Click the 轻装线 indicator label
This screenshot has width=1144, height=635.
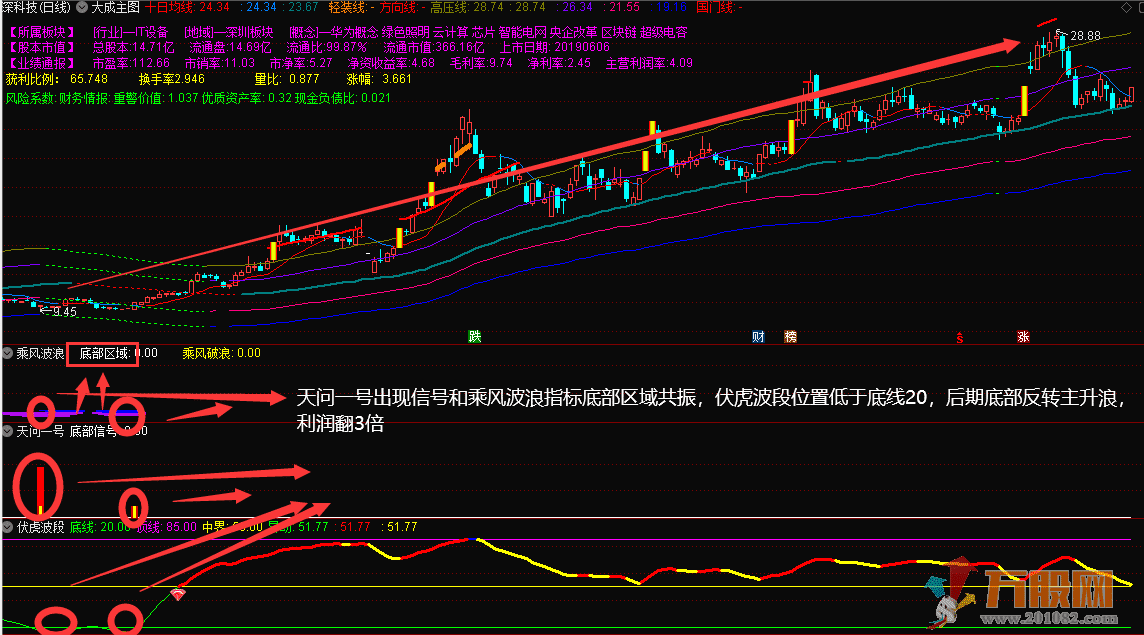point(352,7)
